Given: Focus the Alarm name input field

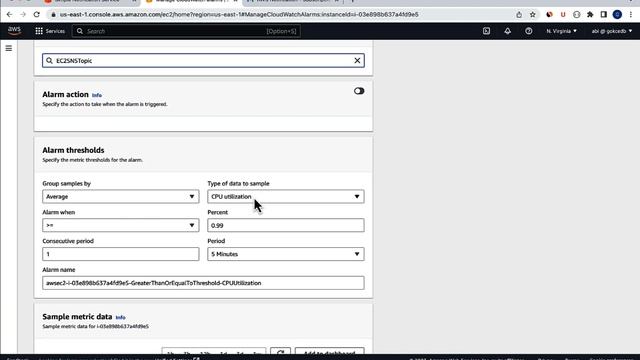Looking at the screenshot, I should [203, 283].
